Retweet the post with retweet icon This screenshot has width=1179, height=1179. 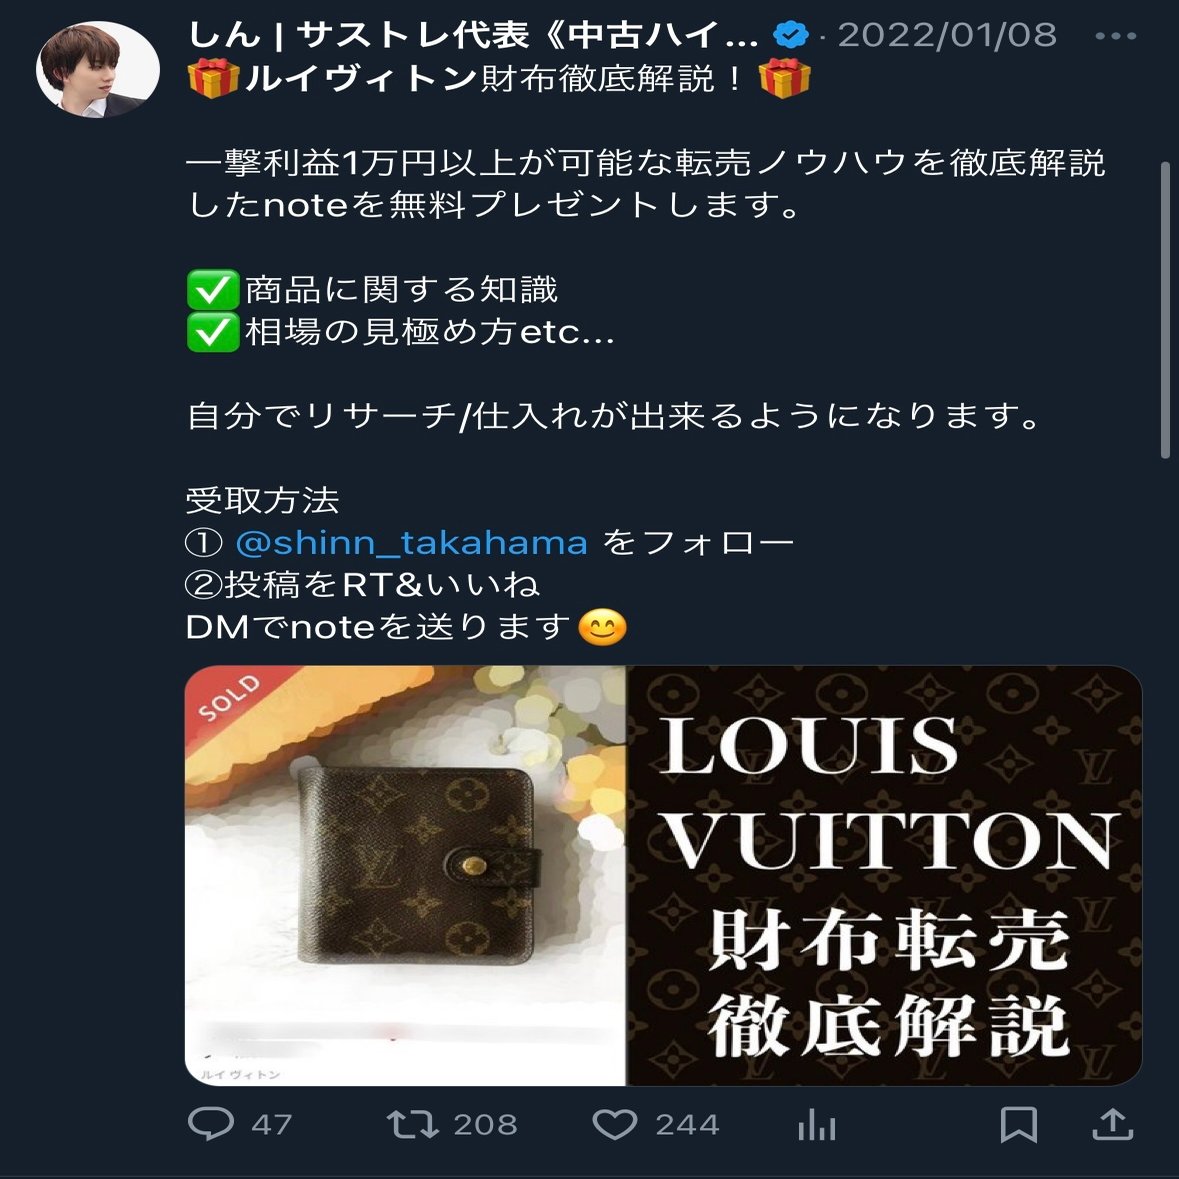pos(412,1124)
